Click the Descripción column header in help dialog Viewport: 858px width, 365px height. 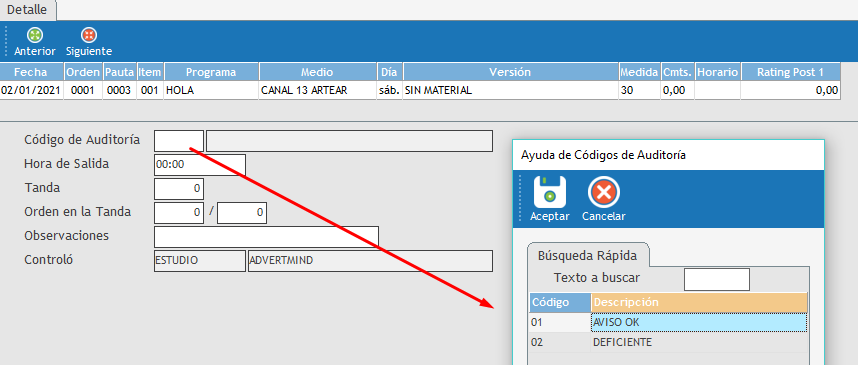(x=699, y=302)
